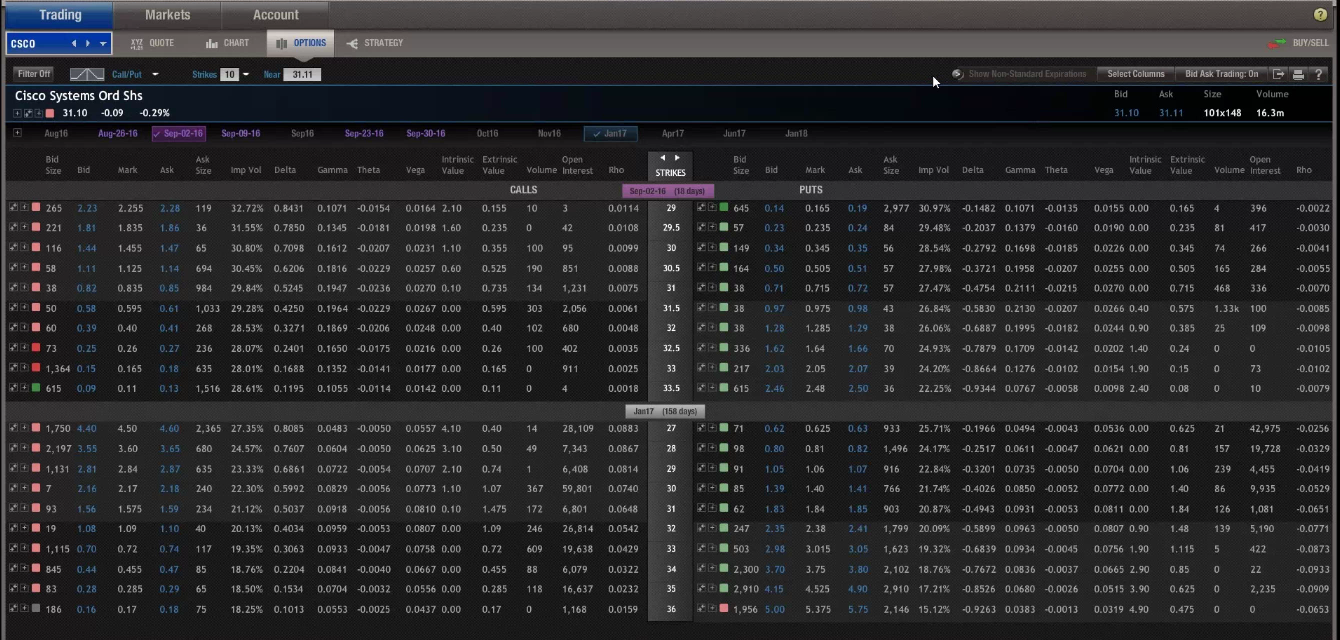Switch to the Account tab
This screenshot has height=640, width=1340.
click(x=275, y=15)
